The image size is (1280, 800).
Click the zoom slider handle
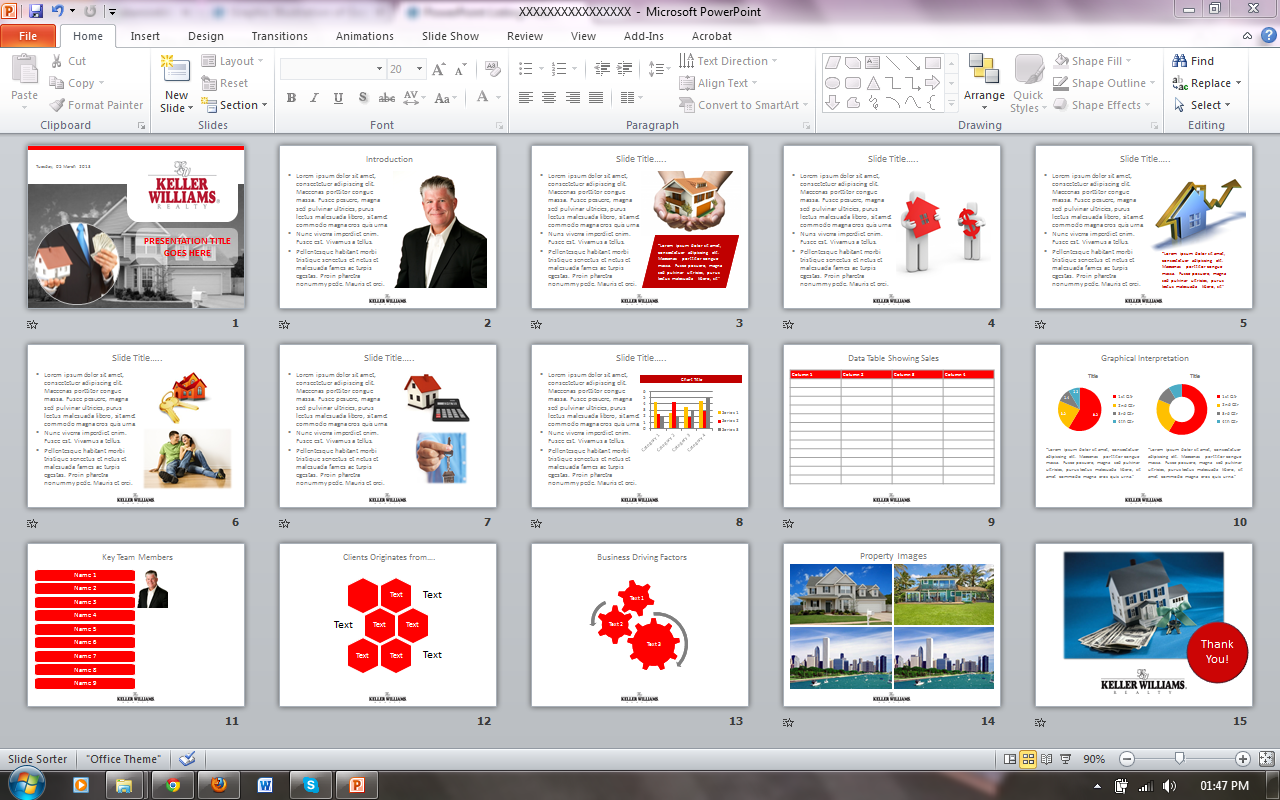[x=1180, y=759]
